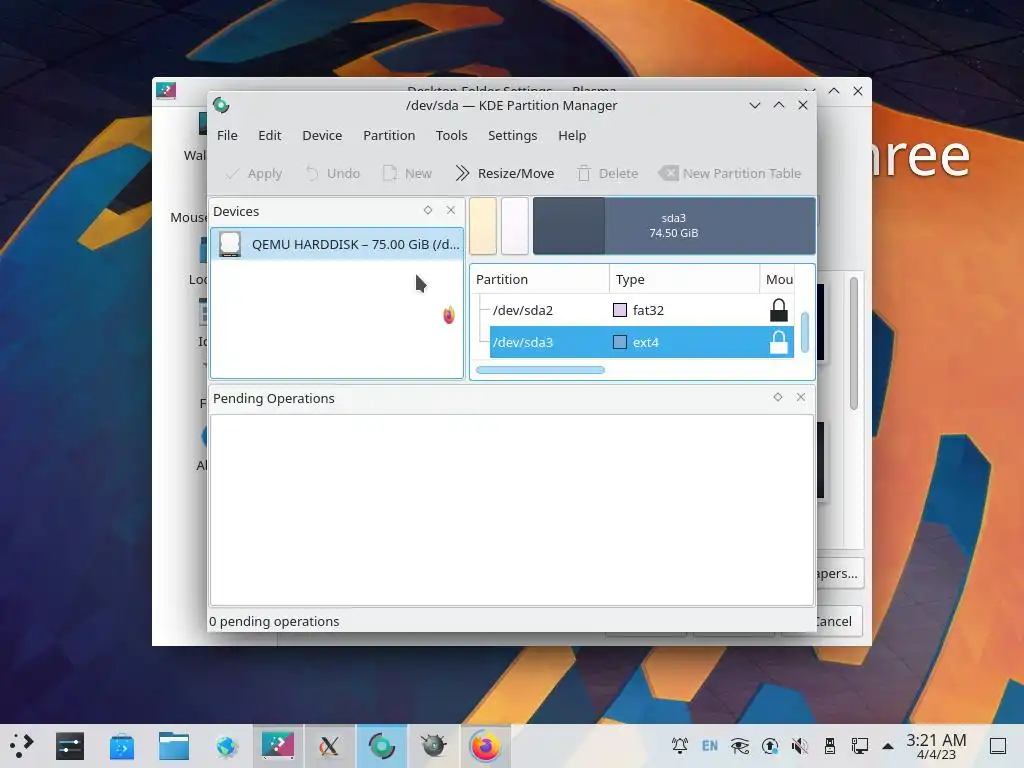The height and width of the screenshot is (768, 1024).
Task: Click the '0 pending operations' status text
Action: [x=274, y=622]
